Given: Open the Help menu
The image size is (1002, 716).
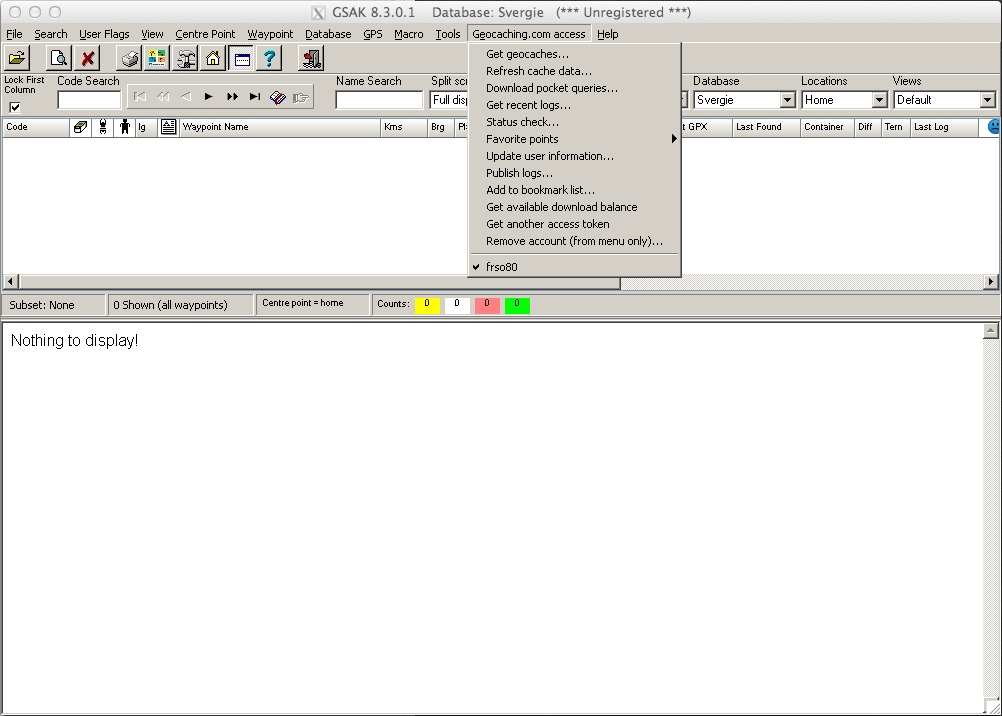Looking at the screenshot, I should (x=608, y=34).
